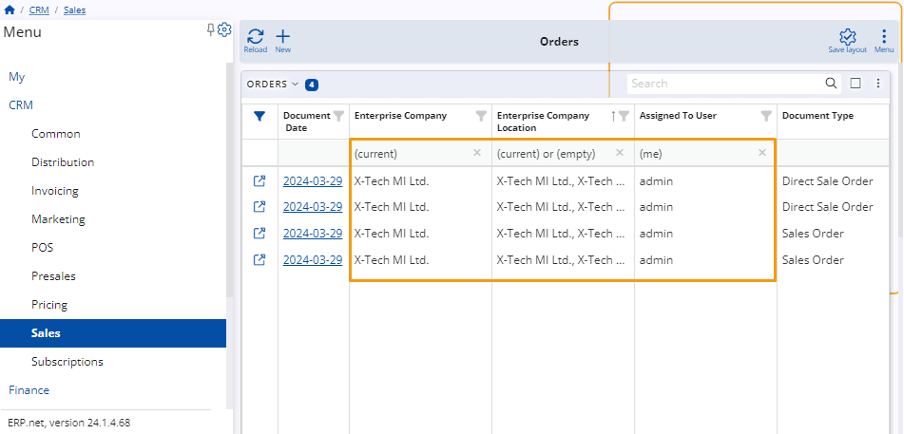
Task: Open first Sales Order row icon
Action: (x=259, y=233)
